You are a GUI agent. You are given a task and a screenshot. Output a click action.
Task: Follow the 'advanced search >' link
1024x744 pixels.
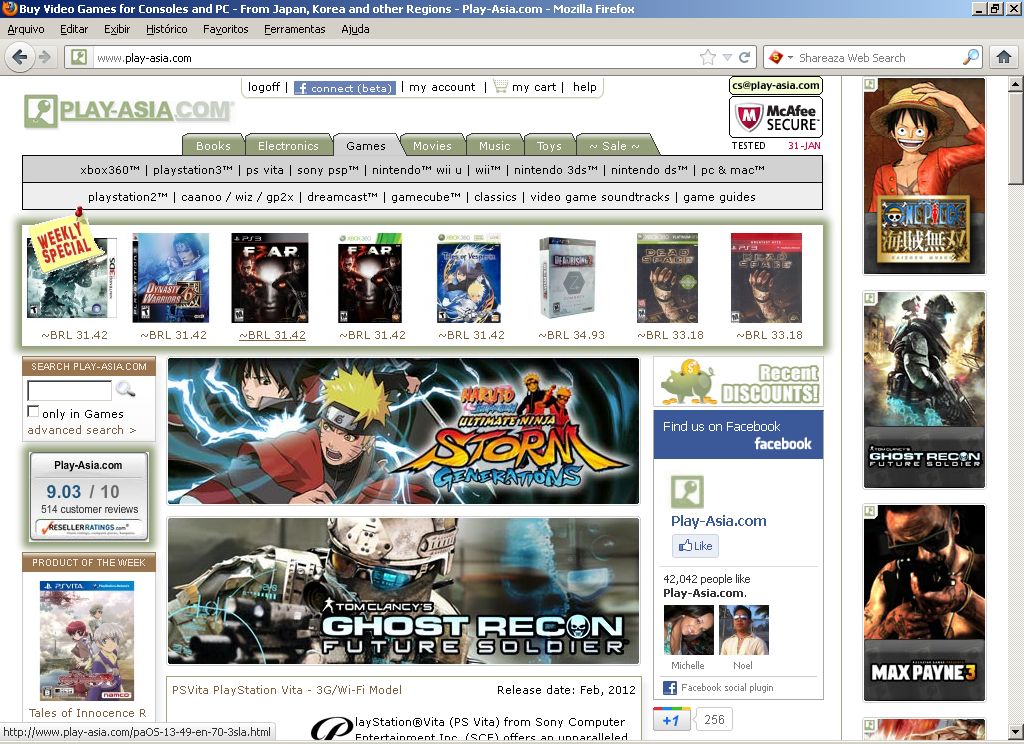pyautogui.click(x=81, y=430)
